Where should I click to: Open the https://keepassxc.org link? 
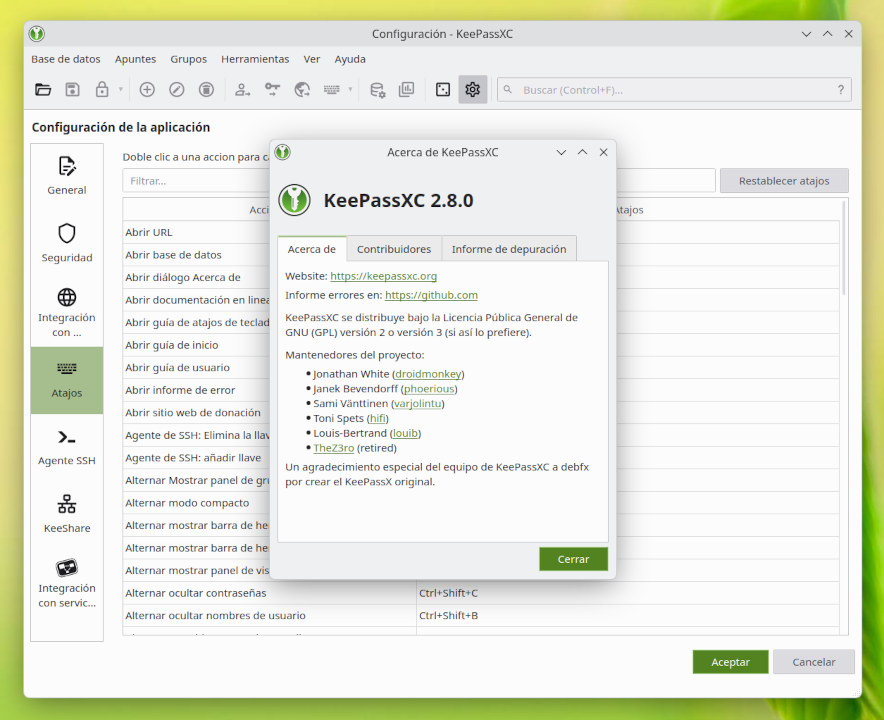[383, 276]
